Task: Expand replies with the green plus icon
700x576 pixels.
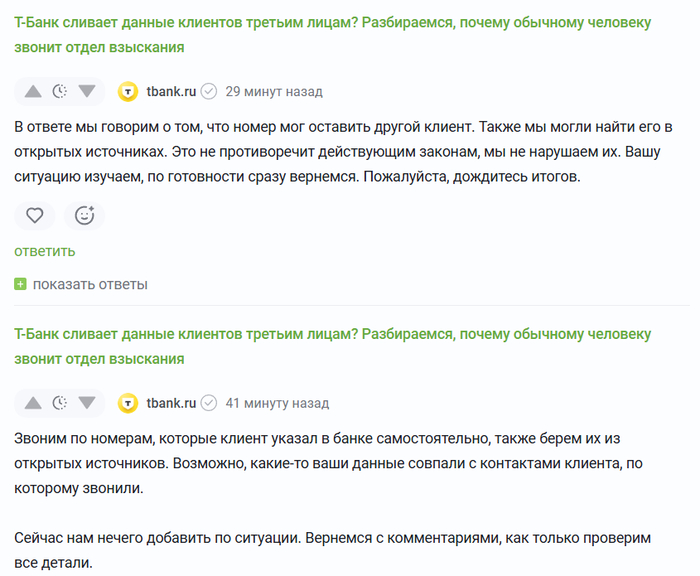Action: [x=20, y=284]
